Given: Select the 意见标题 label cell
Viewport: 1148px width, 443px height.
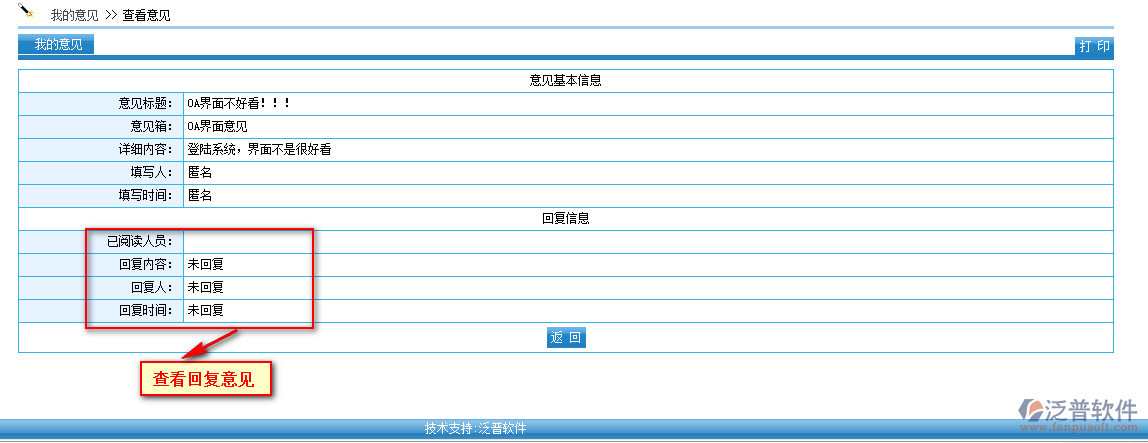Looking at the screenshot, I should click(x=101, y=104).
